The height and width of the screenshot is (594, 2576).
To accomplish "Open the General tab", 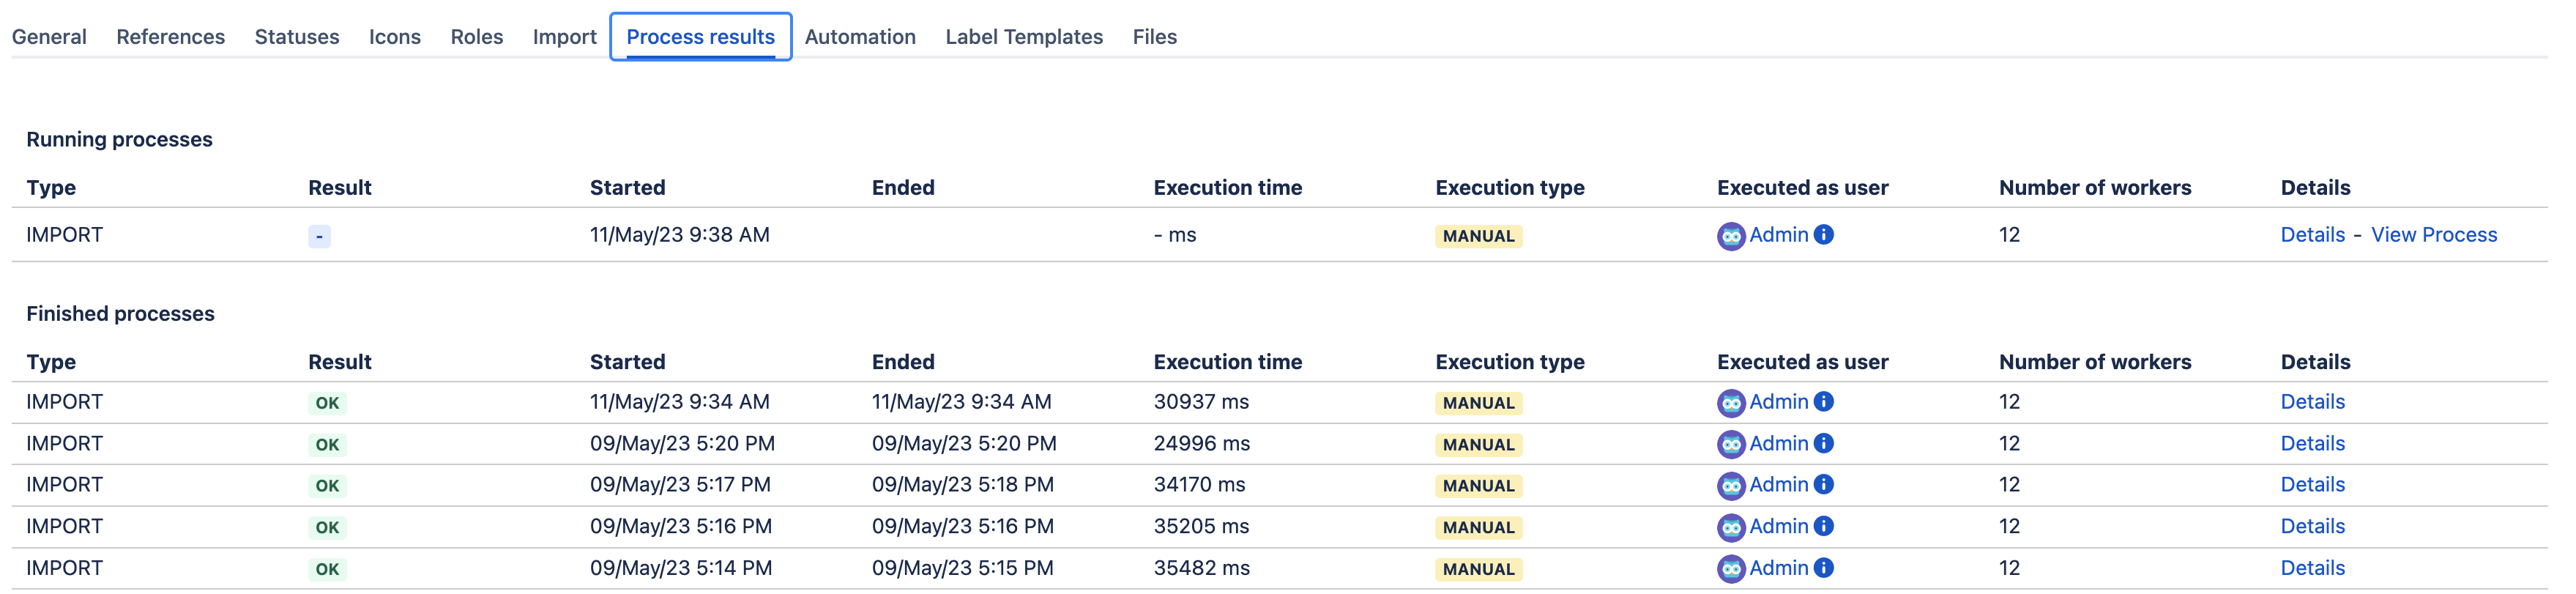I will (49, 37).
